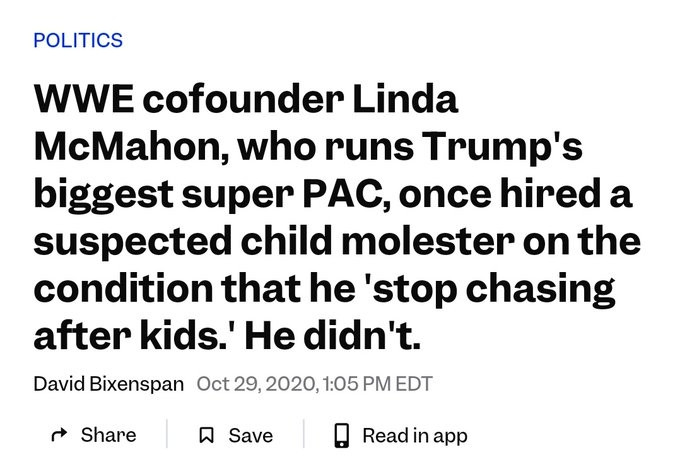Click McMahon in the headline
The width and height of the screenshot is (680, 469).
(x=131, y=146)
